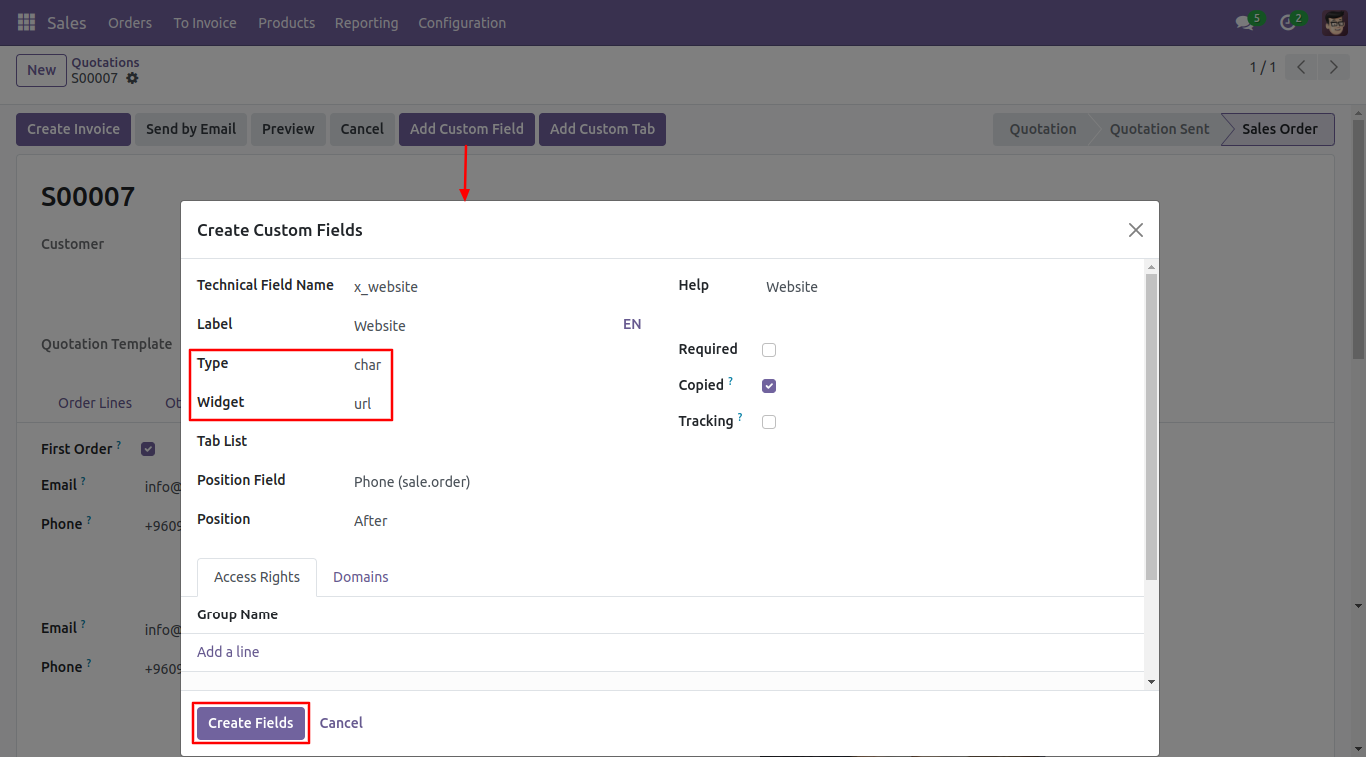Click the 1 / 1 pager counter
The height and width of the screenshot is (758, 1366).
[x=1262, y=67]
